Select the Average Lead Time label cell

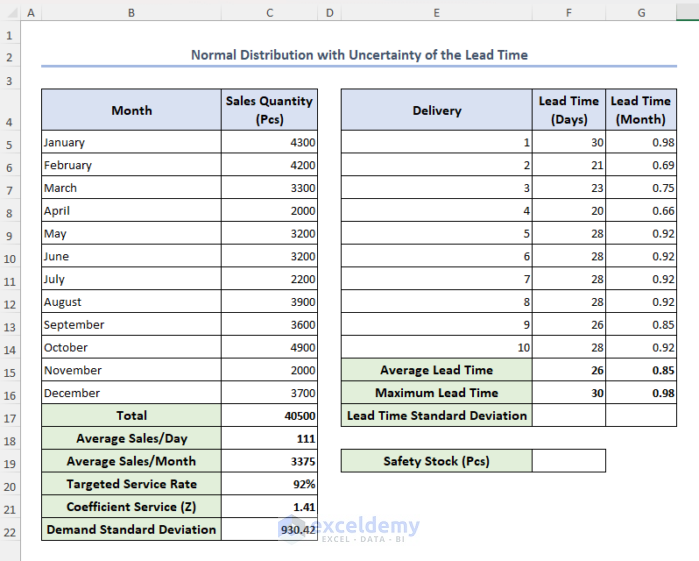click(x=436, y=370)
